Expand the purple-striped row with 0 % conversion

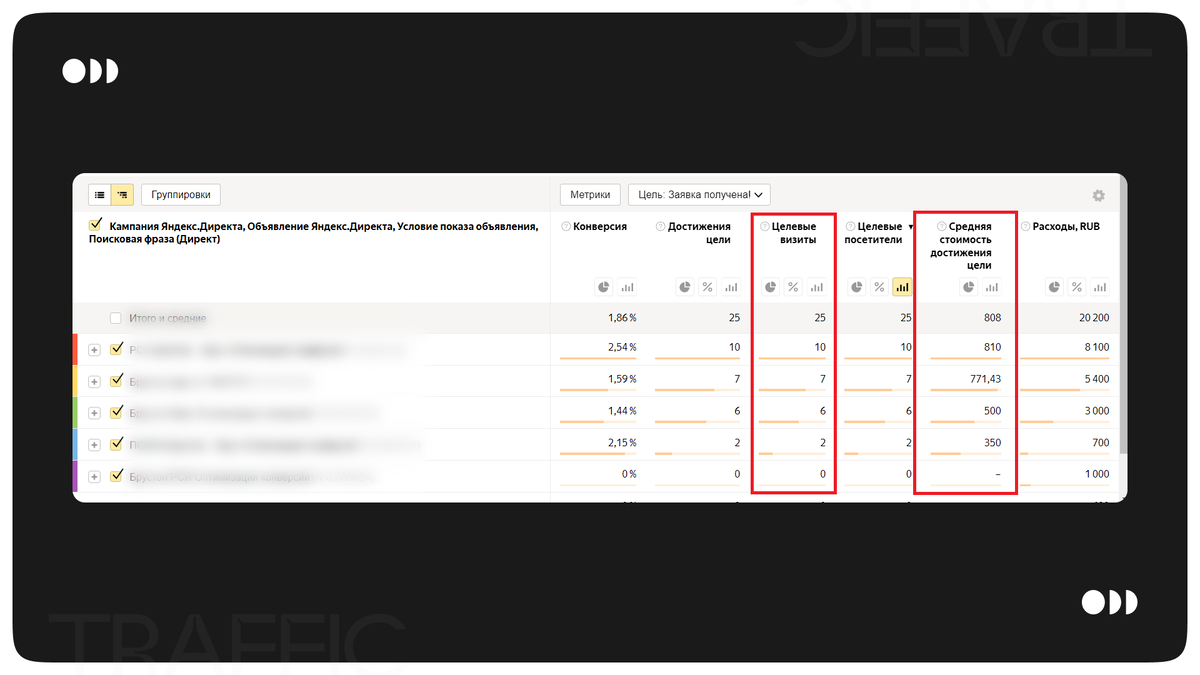(x=95, y=477)
